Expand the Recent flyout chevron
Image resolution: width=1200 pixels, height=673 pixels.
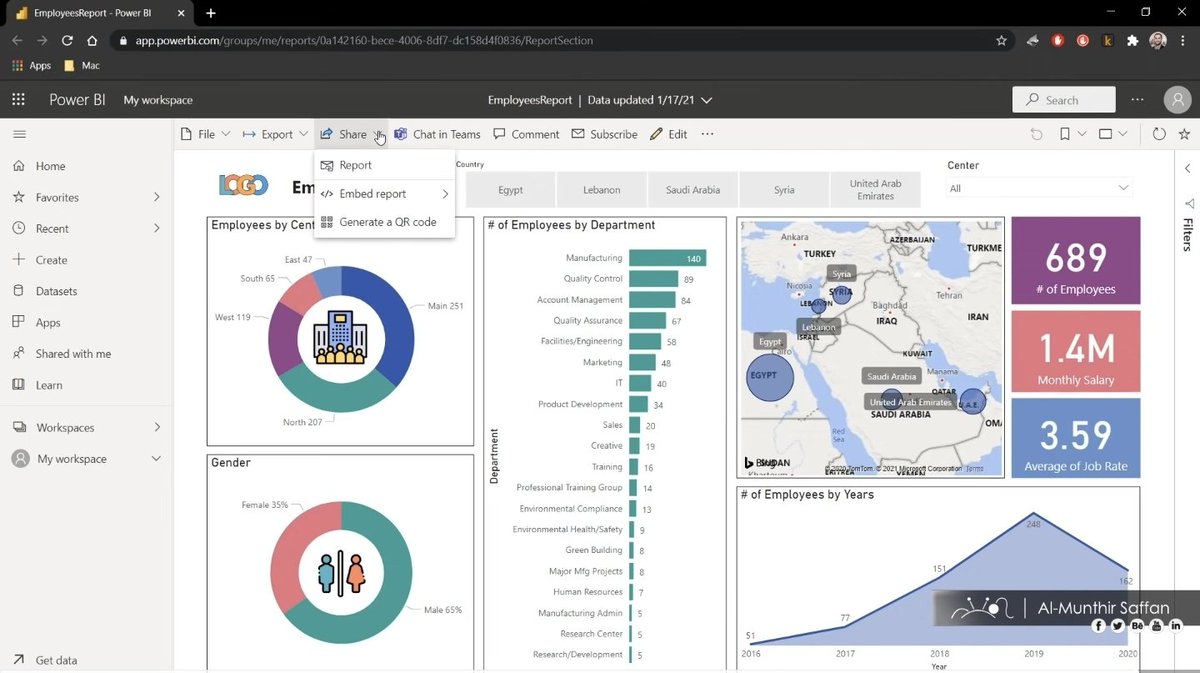pos(156,228)
